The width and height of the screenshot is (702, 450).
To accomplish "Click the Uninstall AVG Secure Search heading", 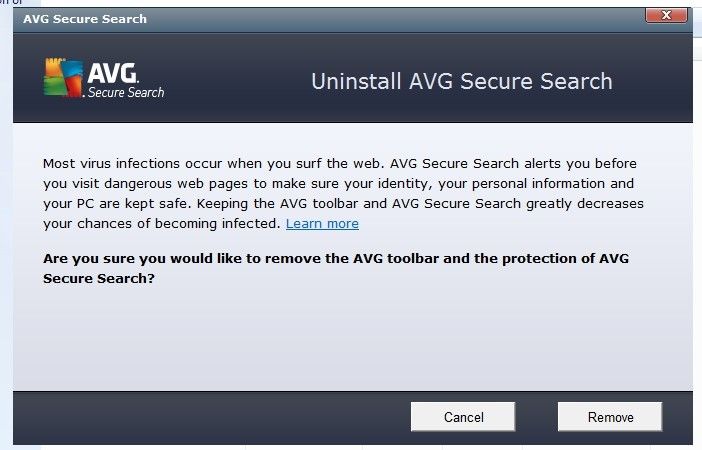I will (462, 81).
